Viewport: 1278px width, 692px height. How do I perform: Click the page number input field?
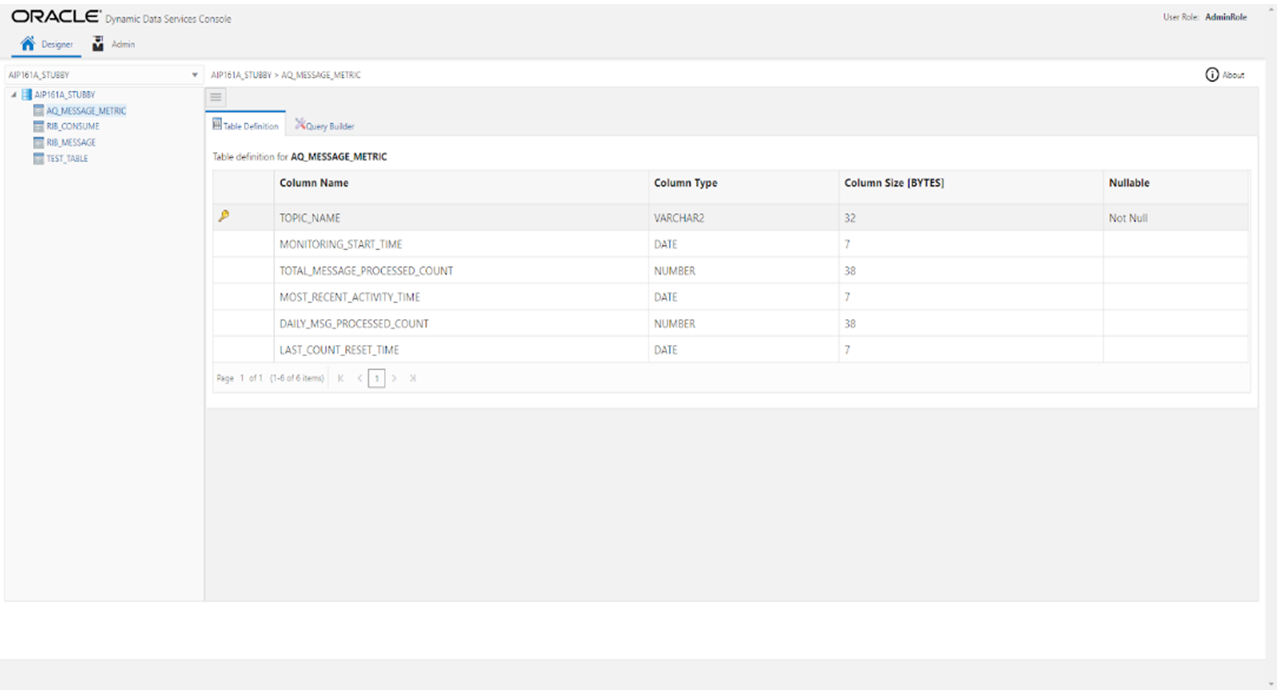pos(377,378)
